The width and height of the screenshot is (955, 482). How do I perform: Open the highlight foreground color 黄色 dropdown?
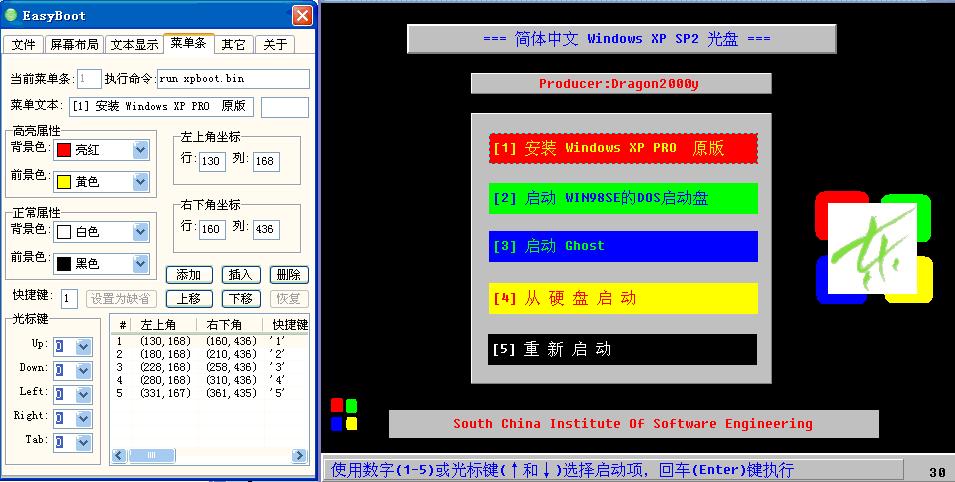point(141,181)
